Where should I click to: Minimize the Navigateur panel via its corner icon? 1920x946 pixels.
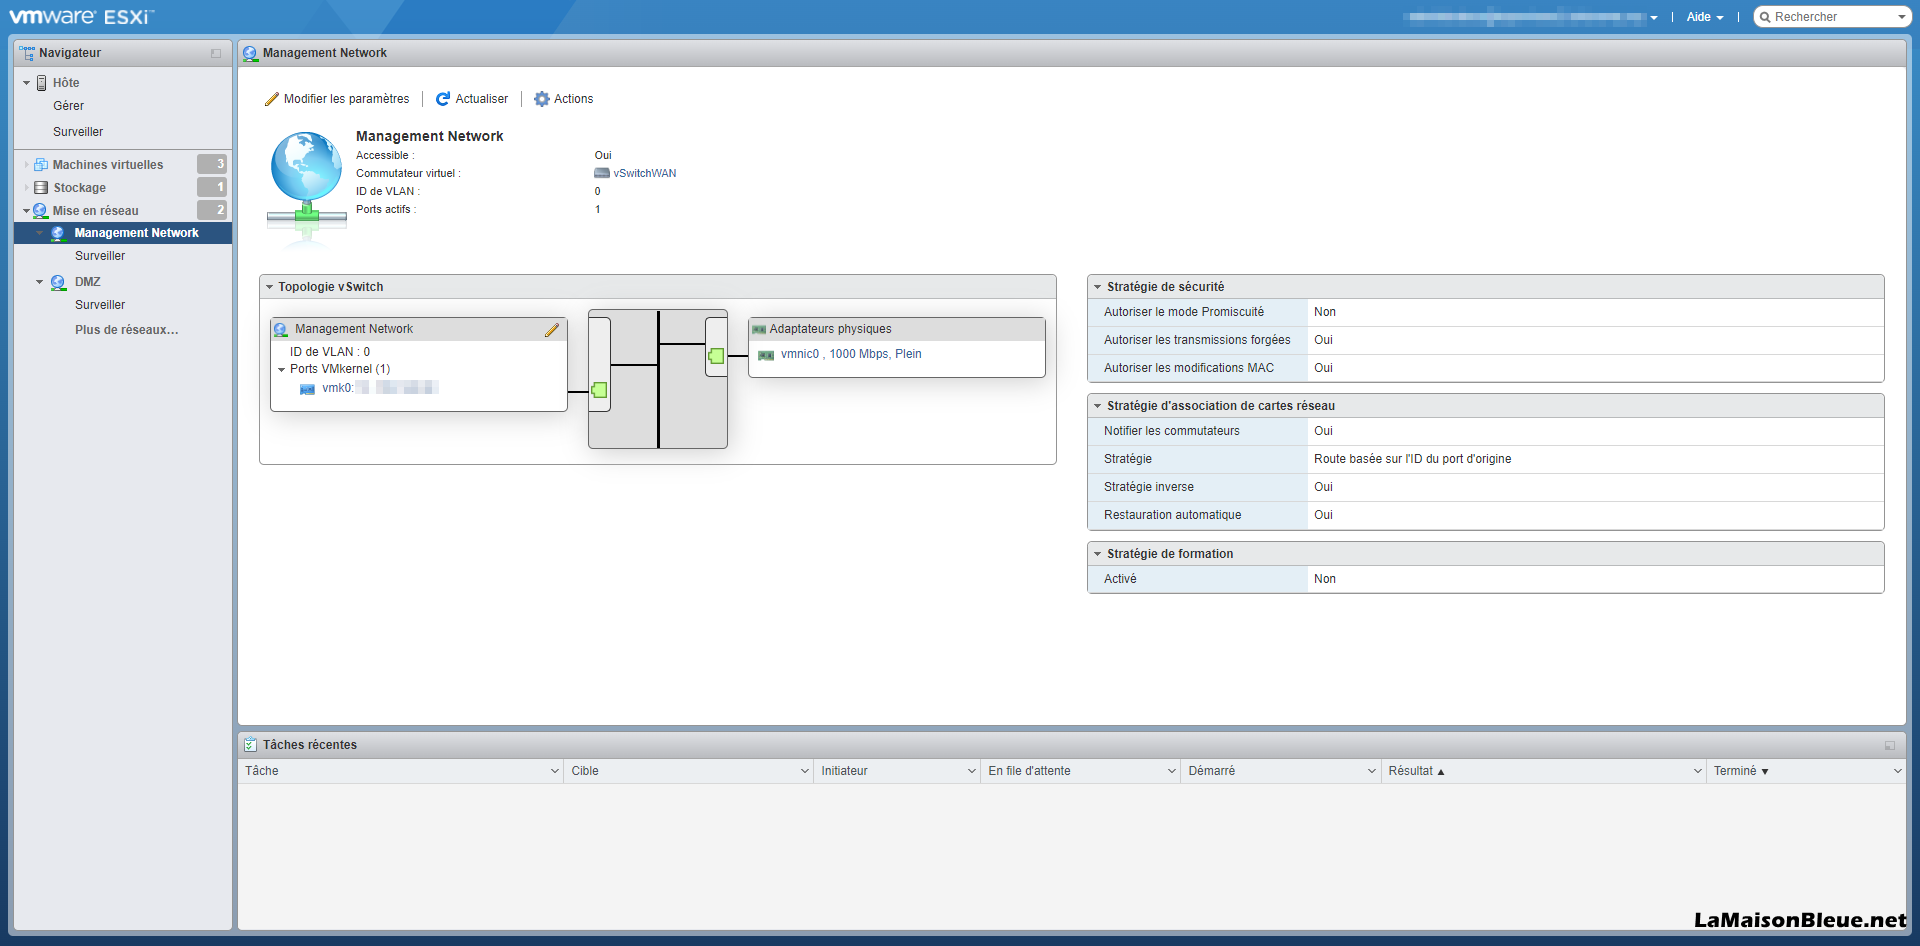coord(216,53)
